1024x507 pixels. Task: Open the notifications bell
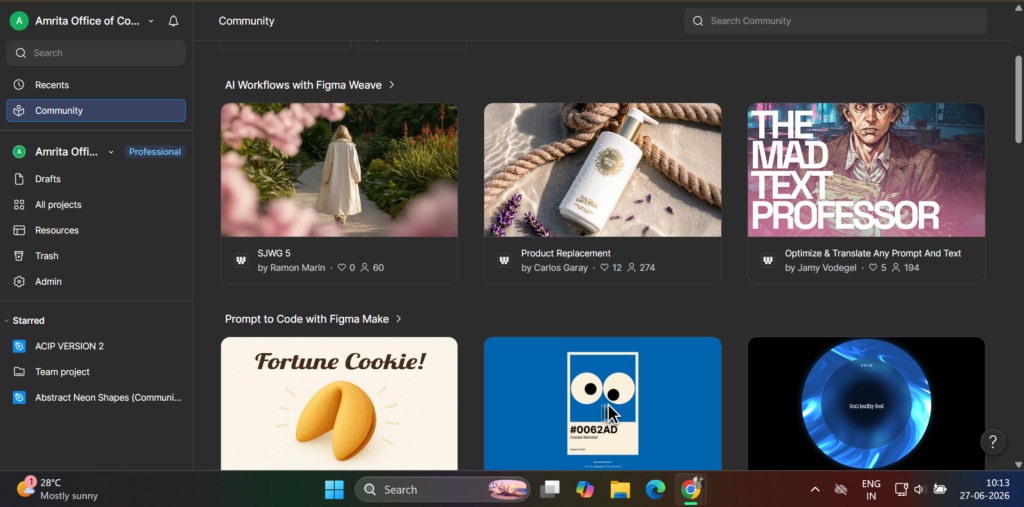(x=173, y=21)
